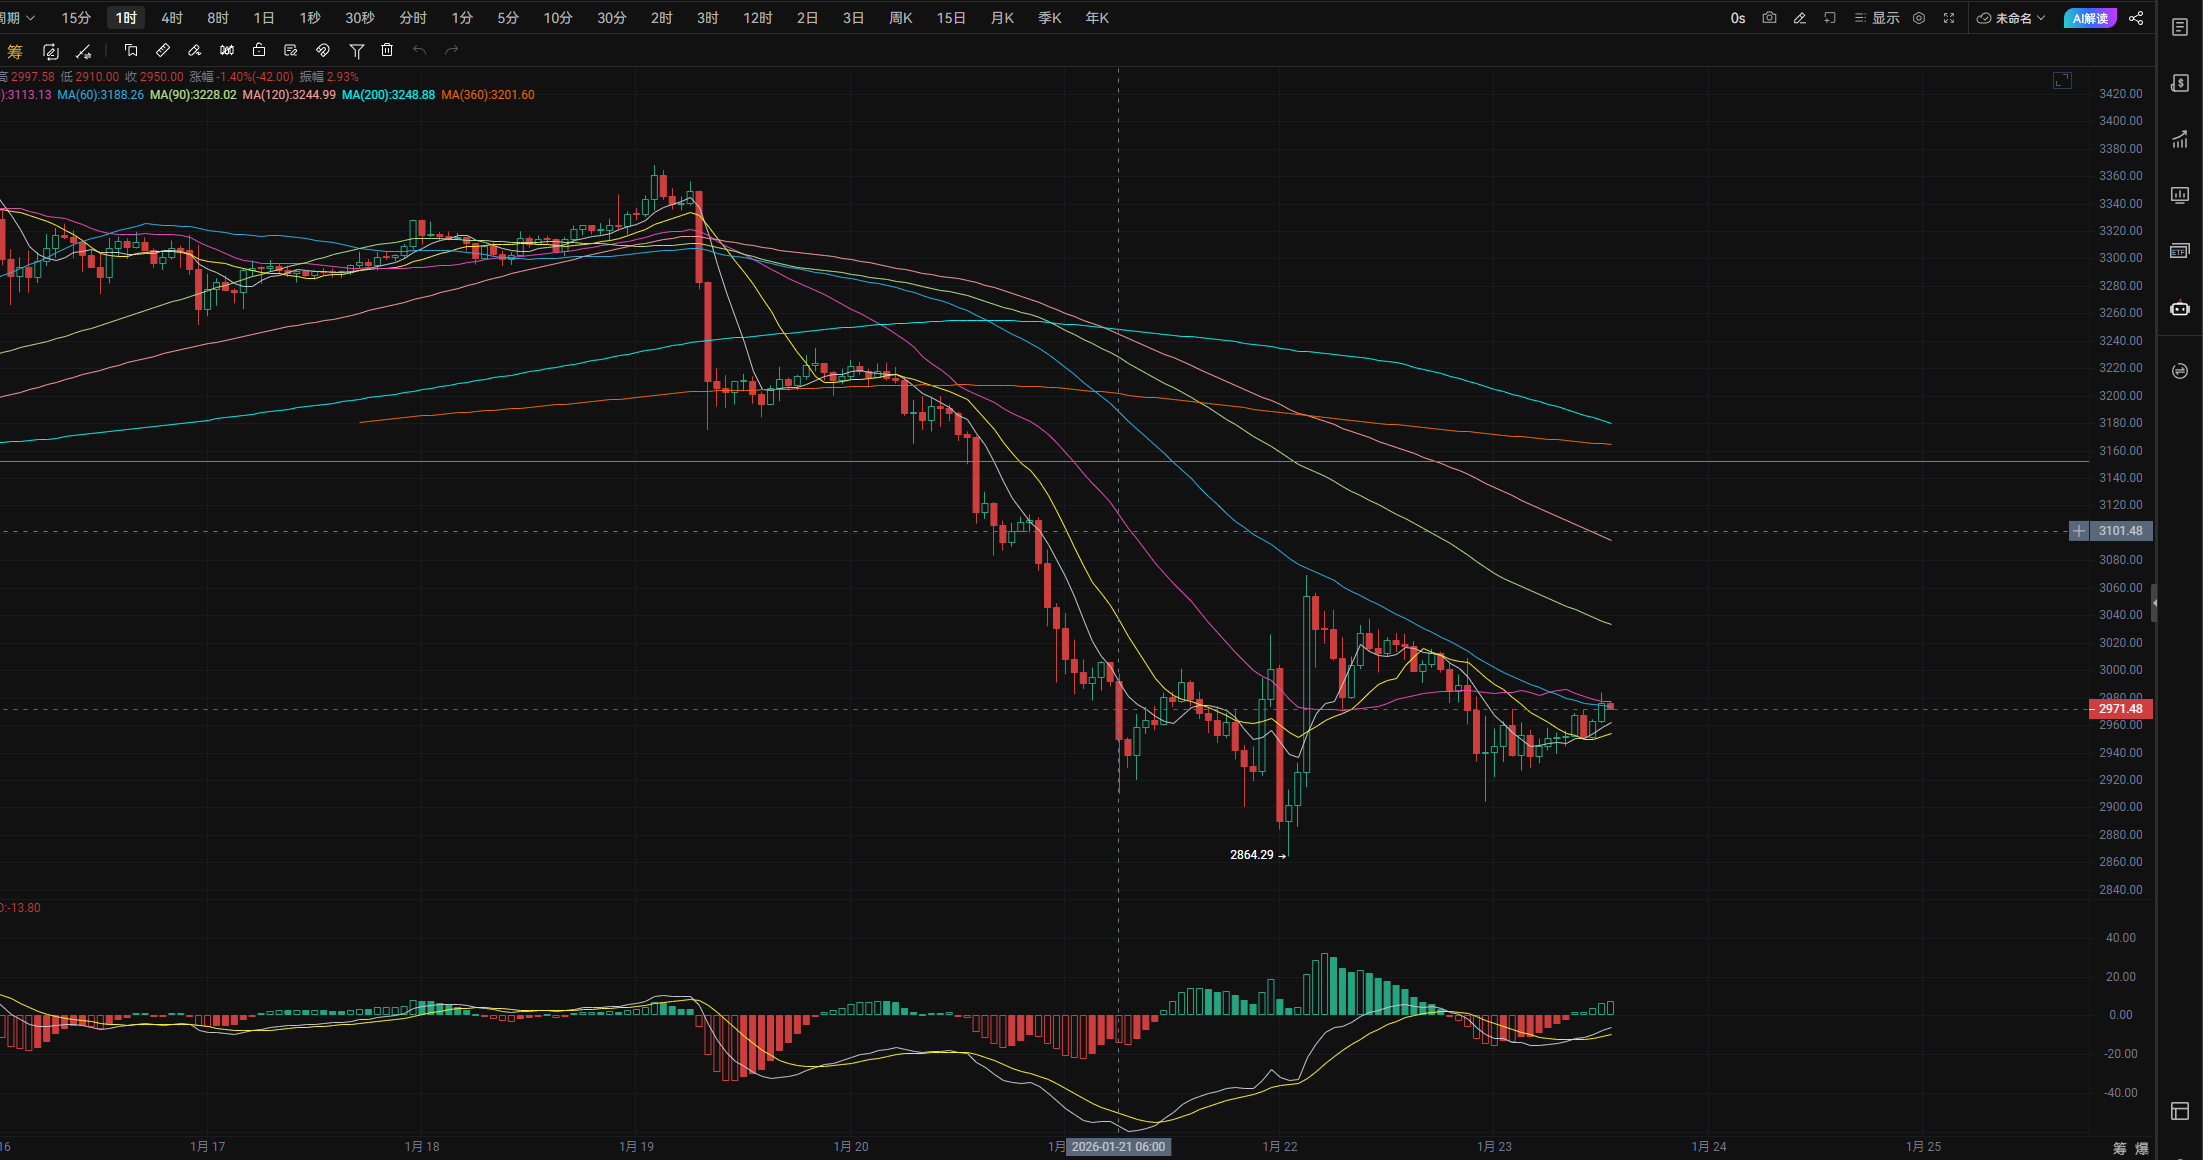The width and height of the screenshot is (2203, 1160).
Task: Toggle the magnet snap mode icon
Action: point(323,50)
